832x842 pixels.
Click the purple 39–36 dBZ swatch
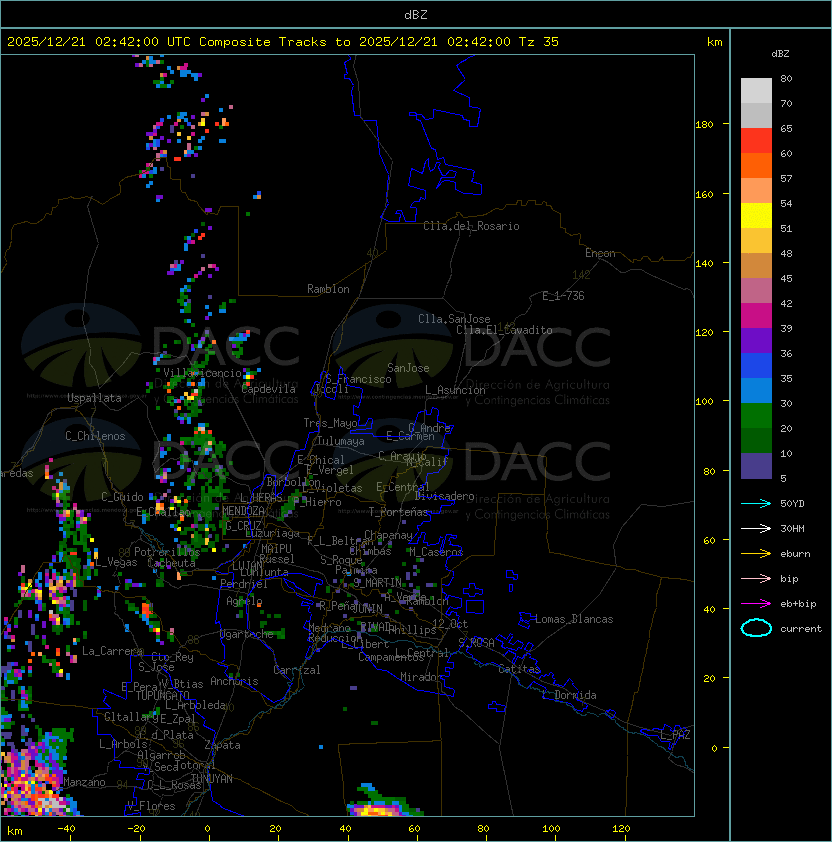[x=756, y=340]
